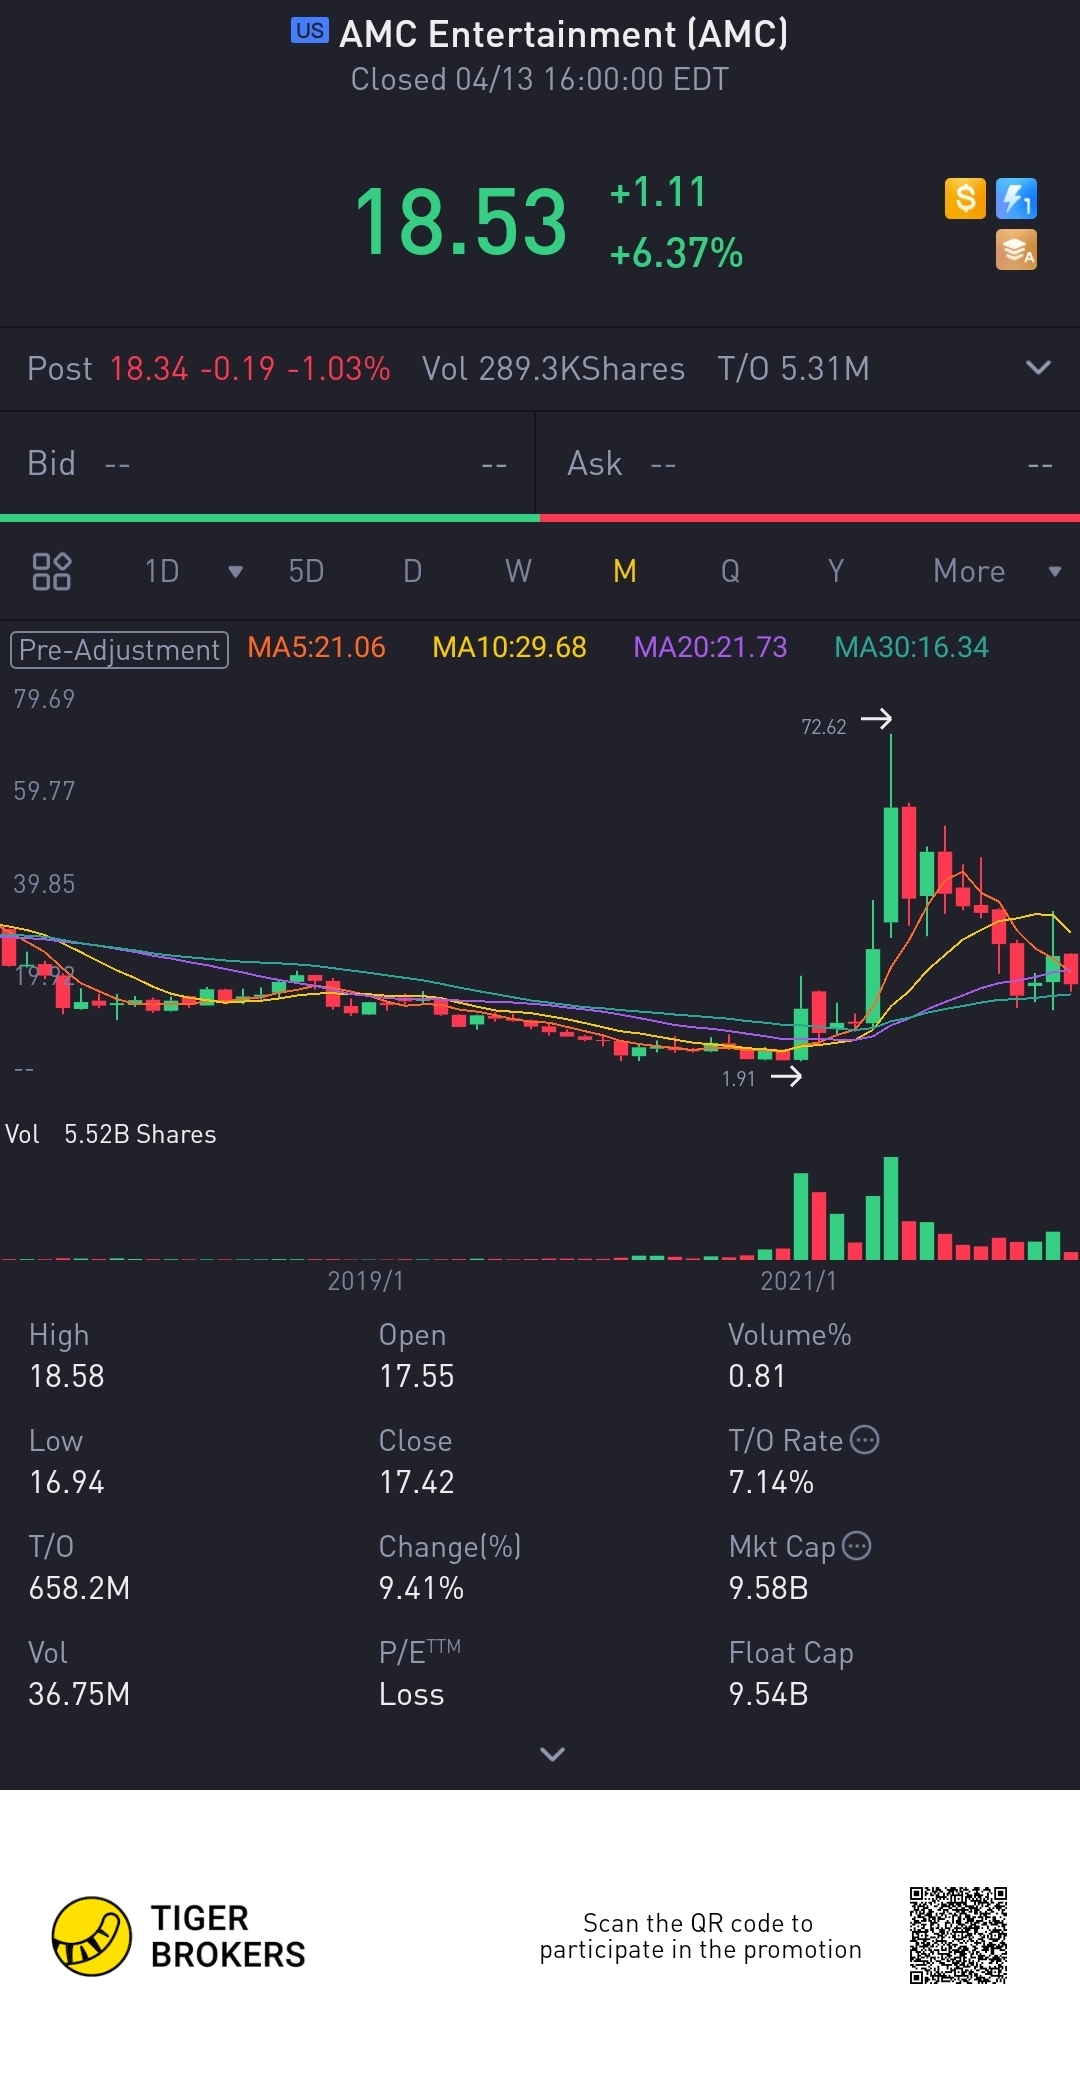Screen dimensions: 1080x2083
Task: Tap the Volume% value 0.81
Action: (x=757, y=1377)
